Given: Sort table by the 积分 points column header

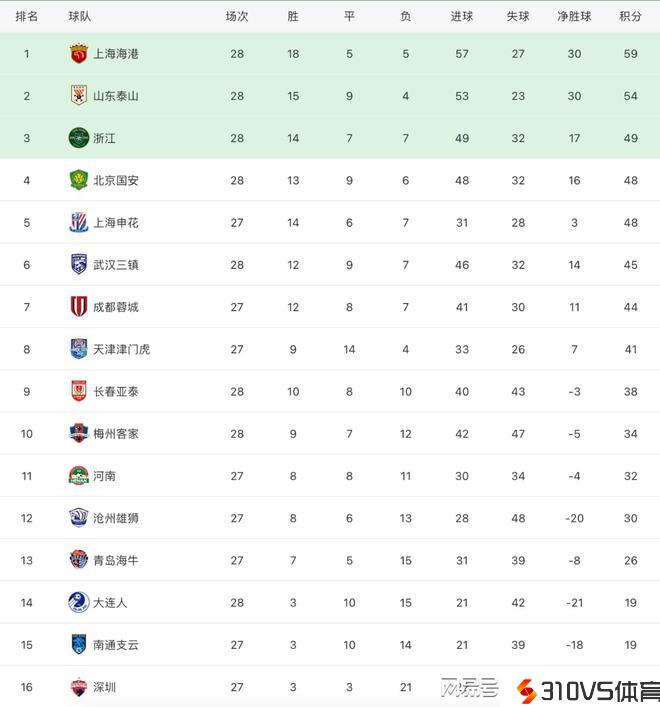Looking at the screenshot, I should coord(630,16).
